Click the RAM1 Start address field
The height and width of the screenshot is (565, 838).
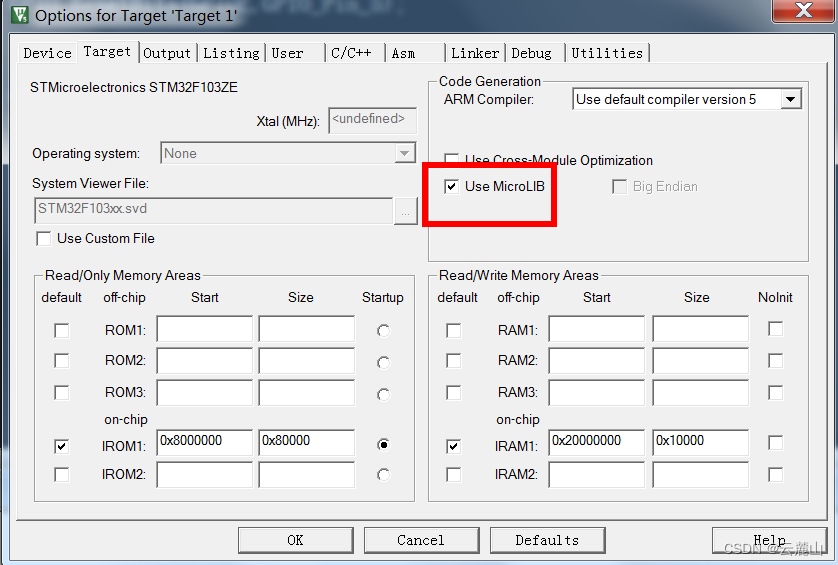(596, 329)
